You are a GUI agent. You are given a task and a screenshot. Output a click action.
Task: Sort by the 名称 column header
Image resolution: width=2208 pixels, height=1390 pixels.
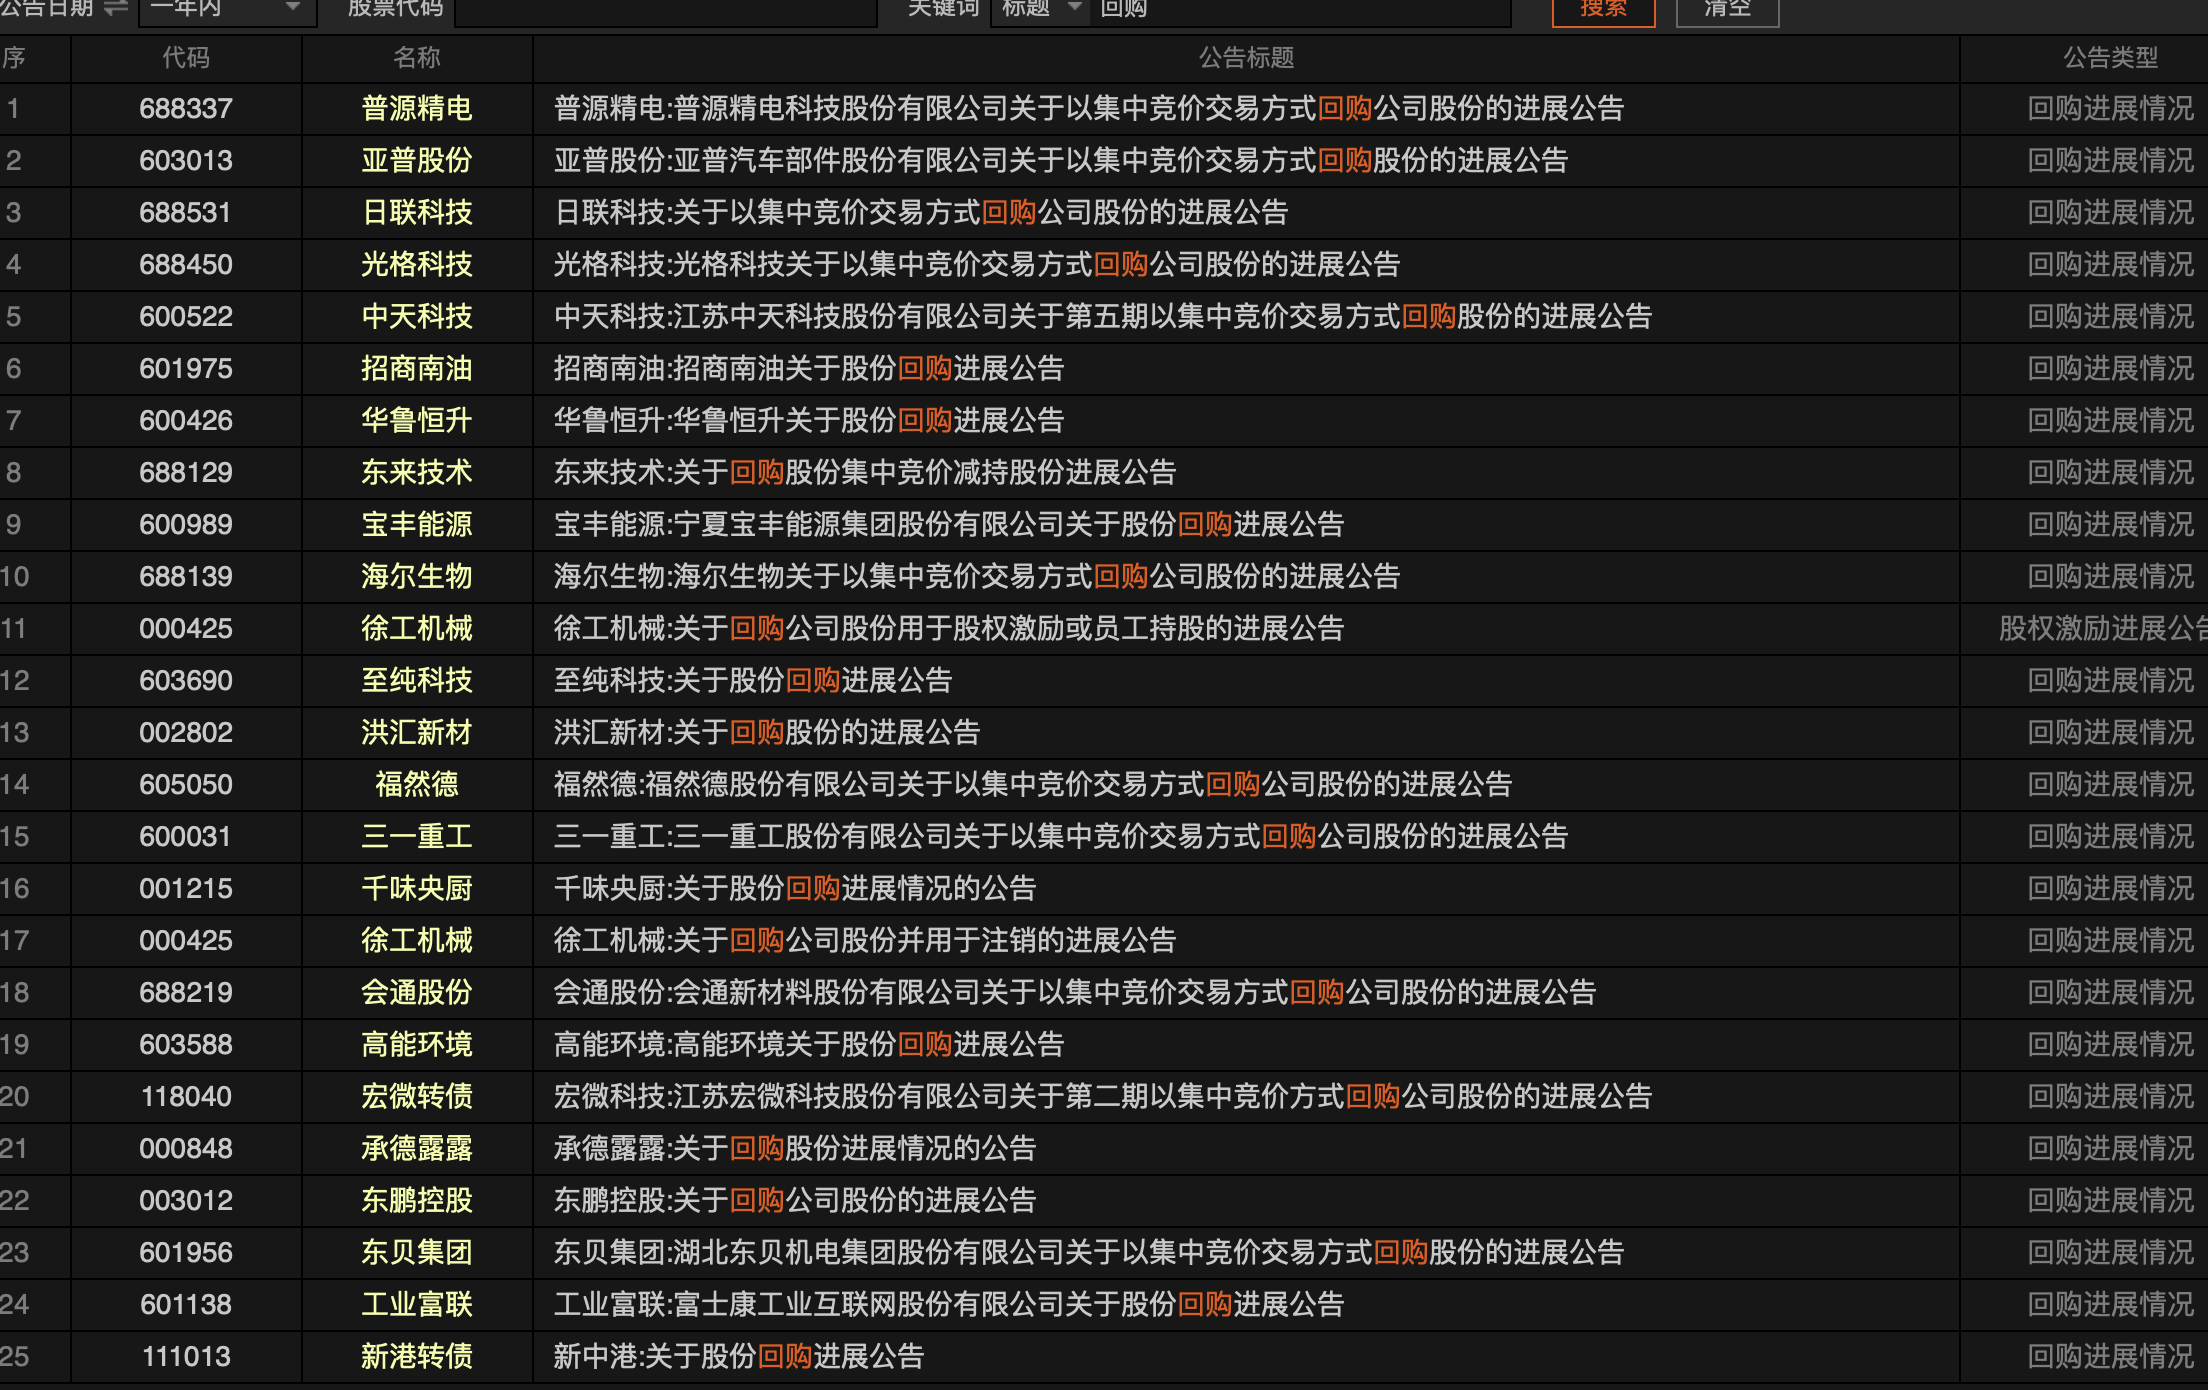point(416,58)
